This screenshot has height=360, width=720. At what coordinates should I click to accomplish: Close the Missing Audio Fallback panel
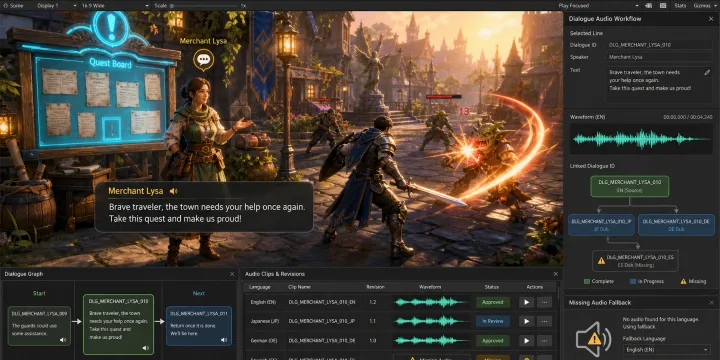(x=711, y=303)
